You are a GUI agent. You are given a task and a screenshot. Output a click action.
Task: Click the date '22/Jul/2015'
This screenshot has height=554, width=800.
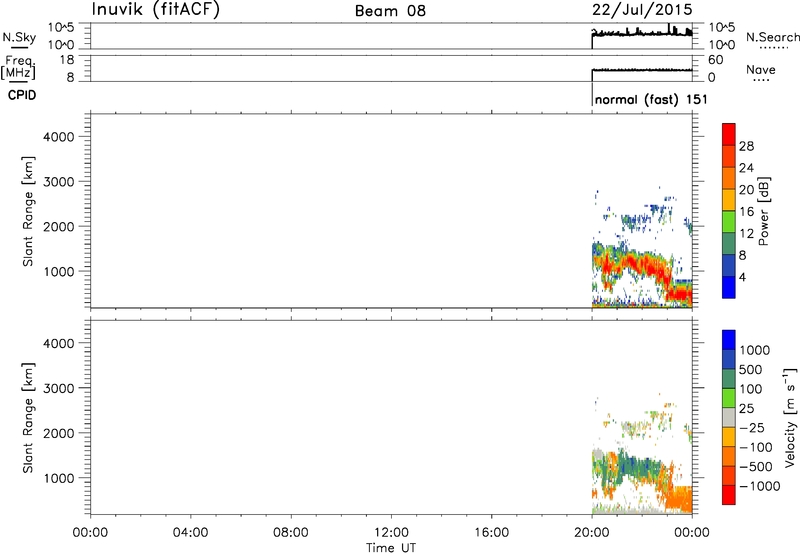(642, 10)
